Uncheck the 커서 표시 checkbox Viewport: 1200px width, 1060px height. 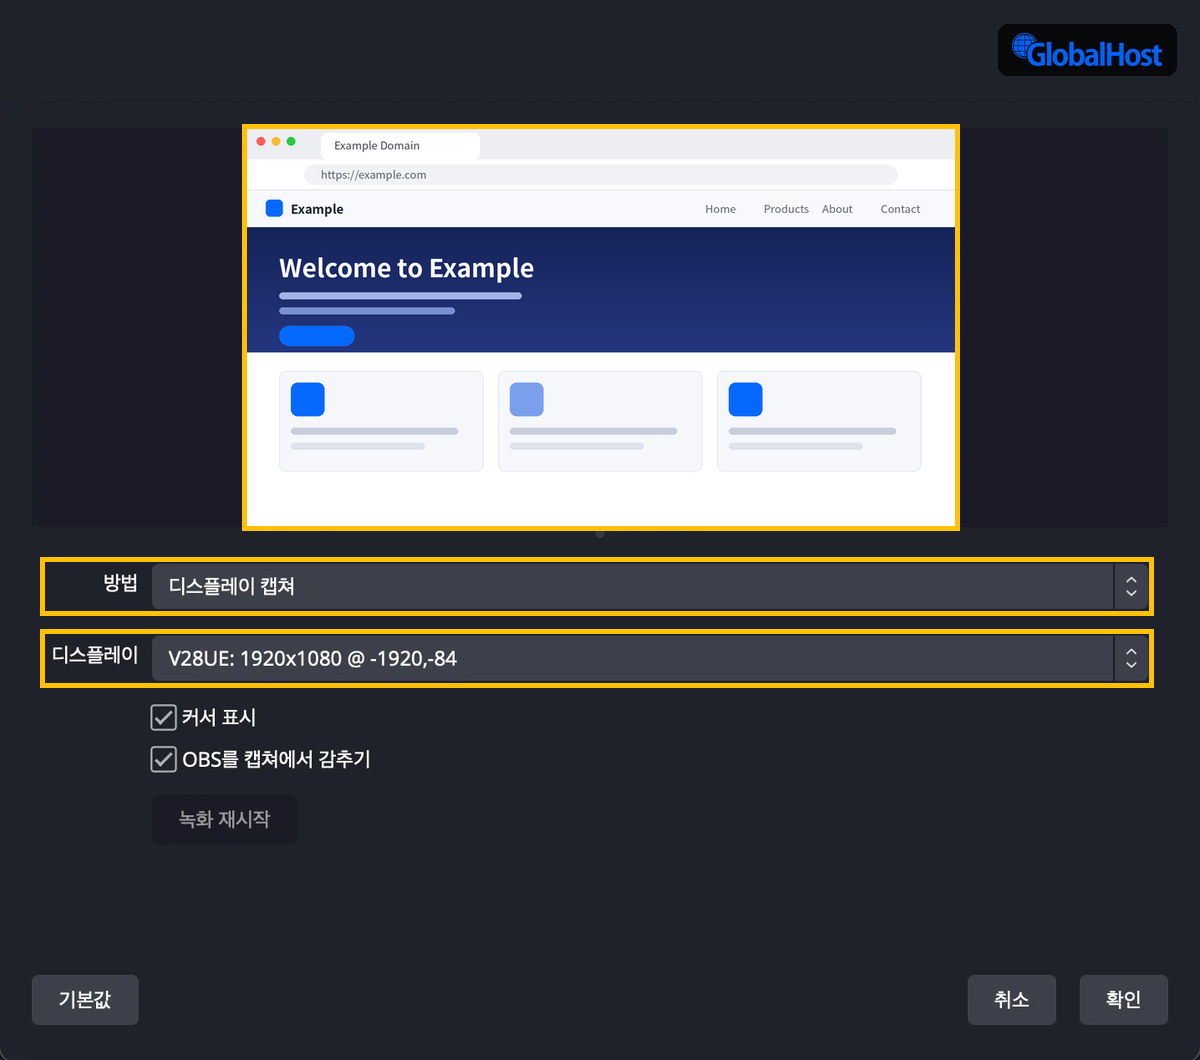tap(163, 717)
